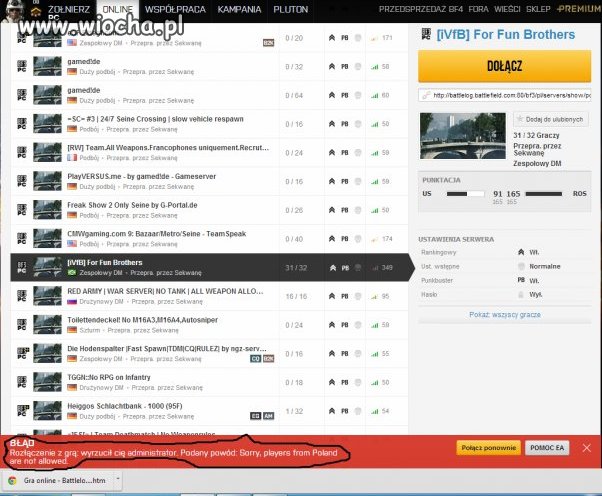Click the BF3 PC icon beside server title

426,34
